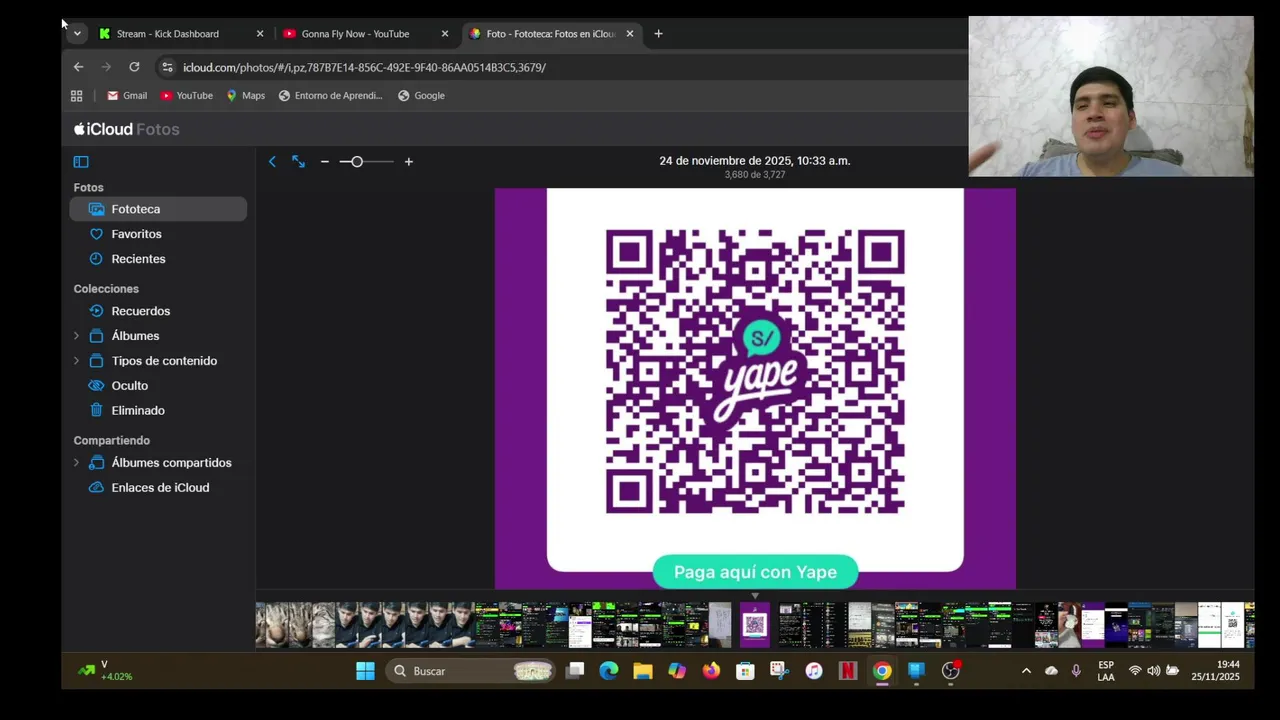Close the Gonna Fly Now YouTube tab

coord(445,34)
